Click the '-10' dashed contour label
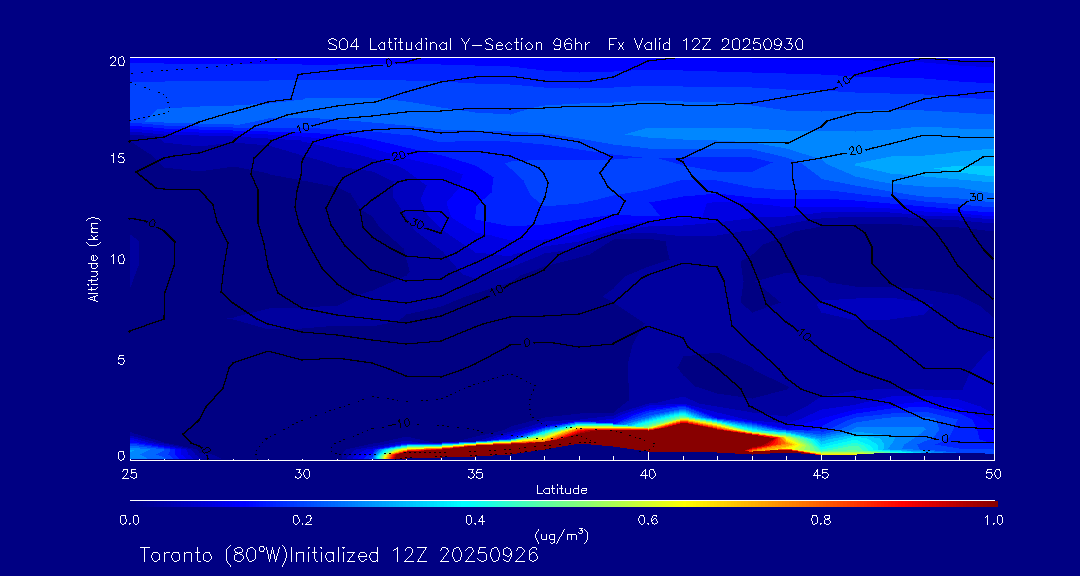This screenshot has width=1080, height=576. 402,422
